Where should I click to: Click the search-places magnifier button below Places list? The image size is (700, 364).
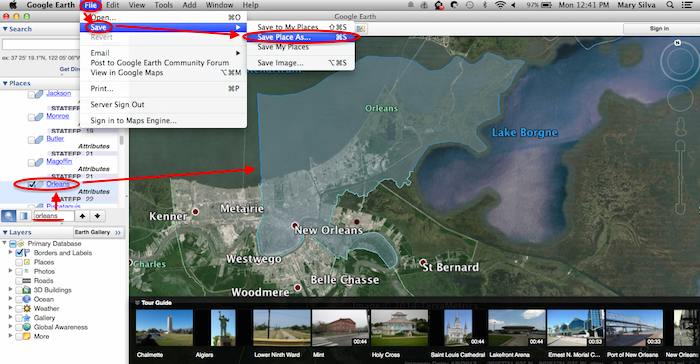[8, 216]
